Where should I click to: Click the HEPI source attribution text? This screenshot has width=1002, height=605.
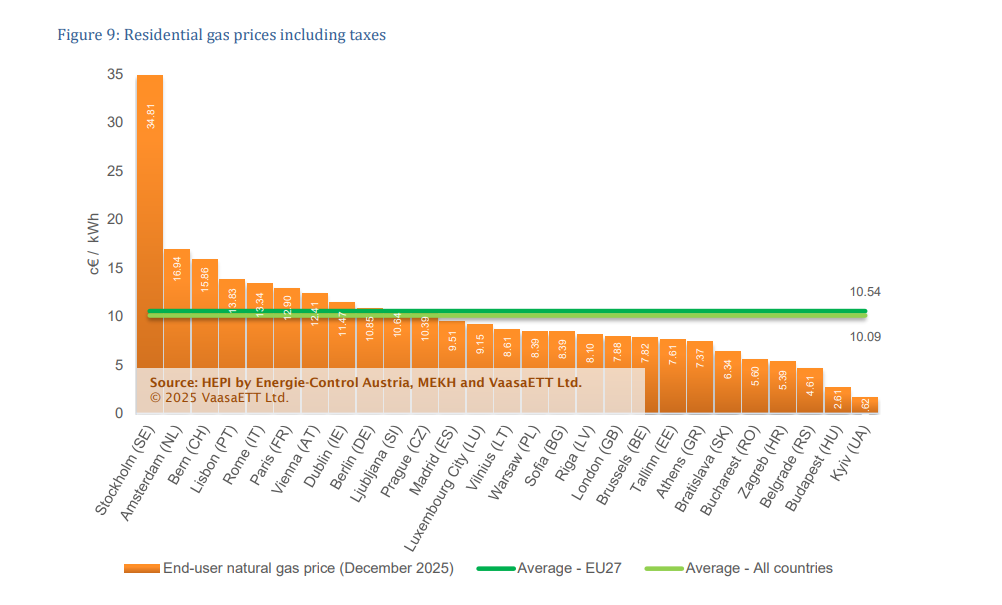pos(365,382)
